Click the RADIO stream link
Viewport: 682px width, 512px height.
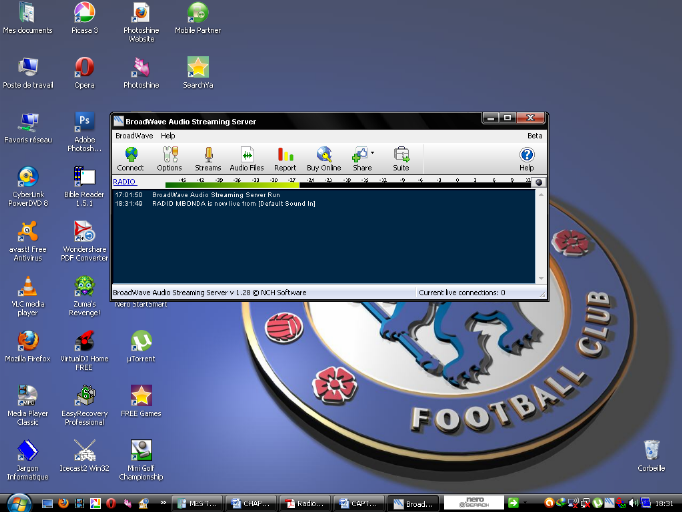[x=124, y=182]
